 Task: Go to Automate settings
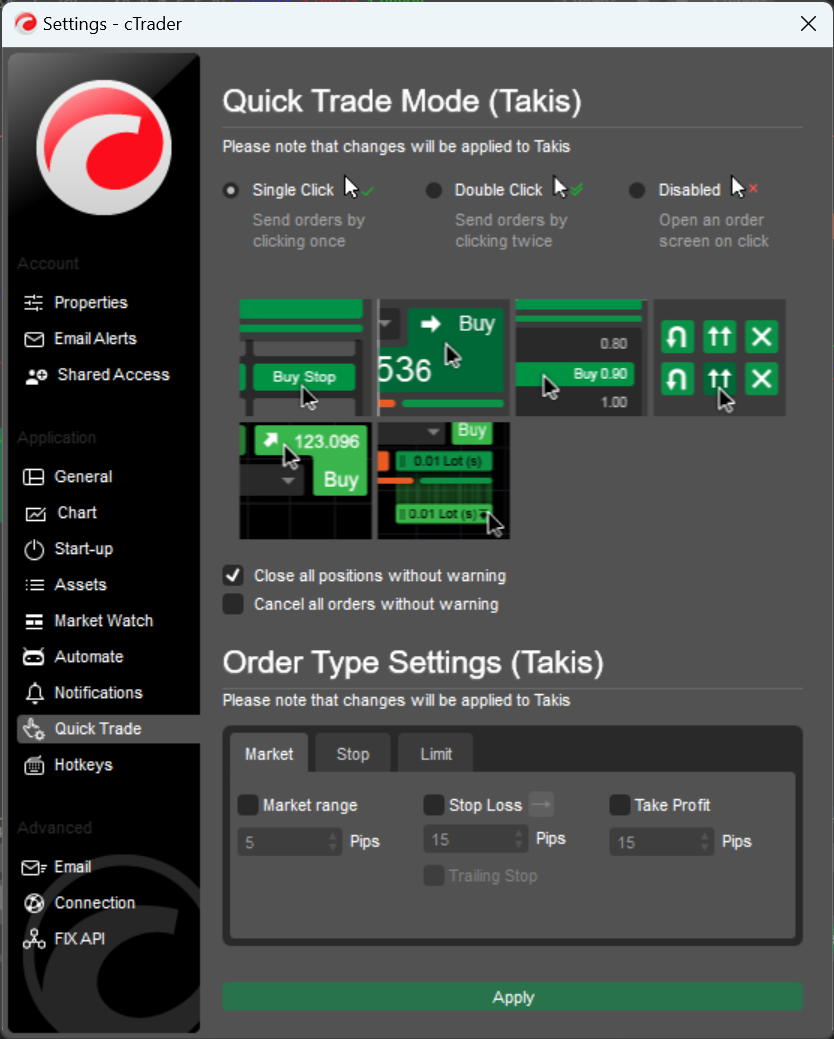[89, 657]
